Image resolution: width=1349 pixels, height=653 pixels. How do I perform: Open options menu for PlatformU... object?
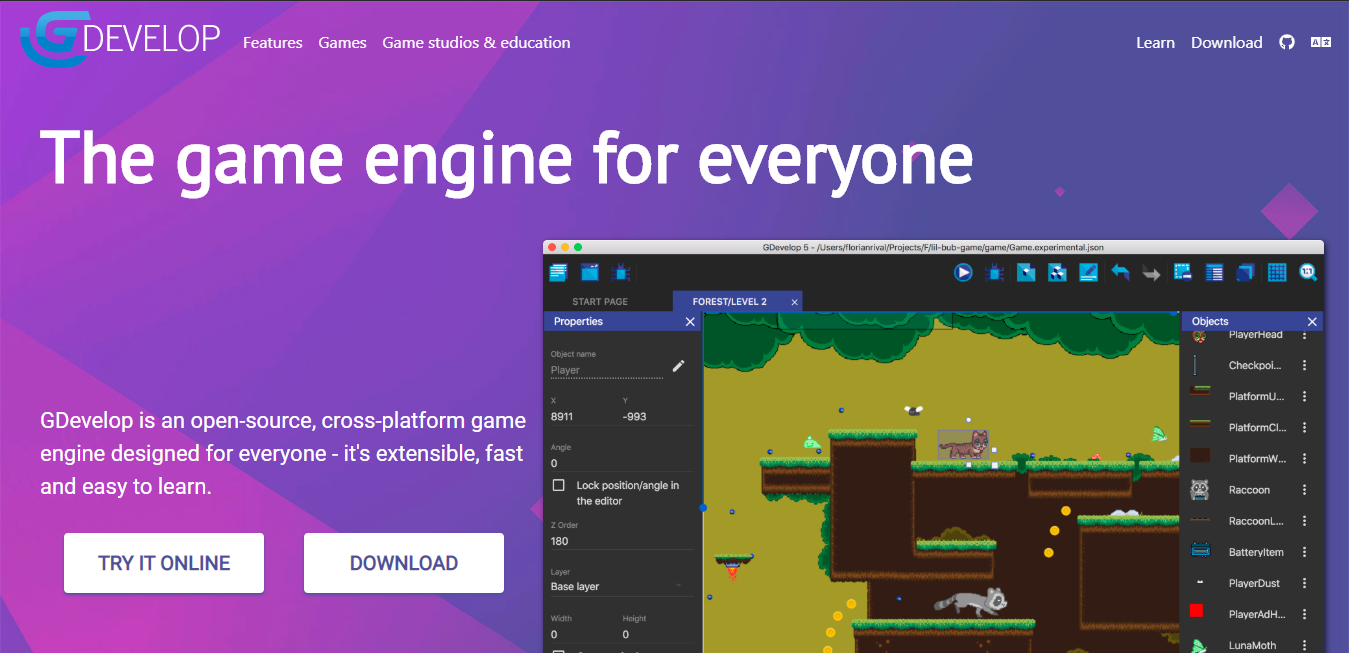coord(1304,397)
